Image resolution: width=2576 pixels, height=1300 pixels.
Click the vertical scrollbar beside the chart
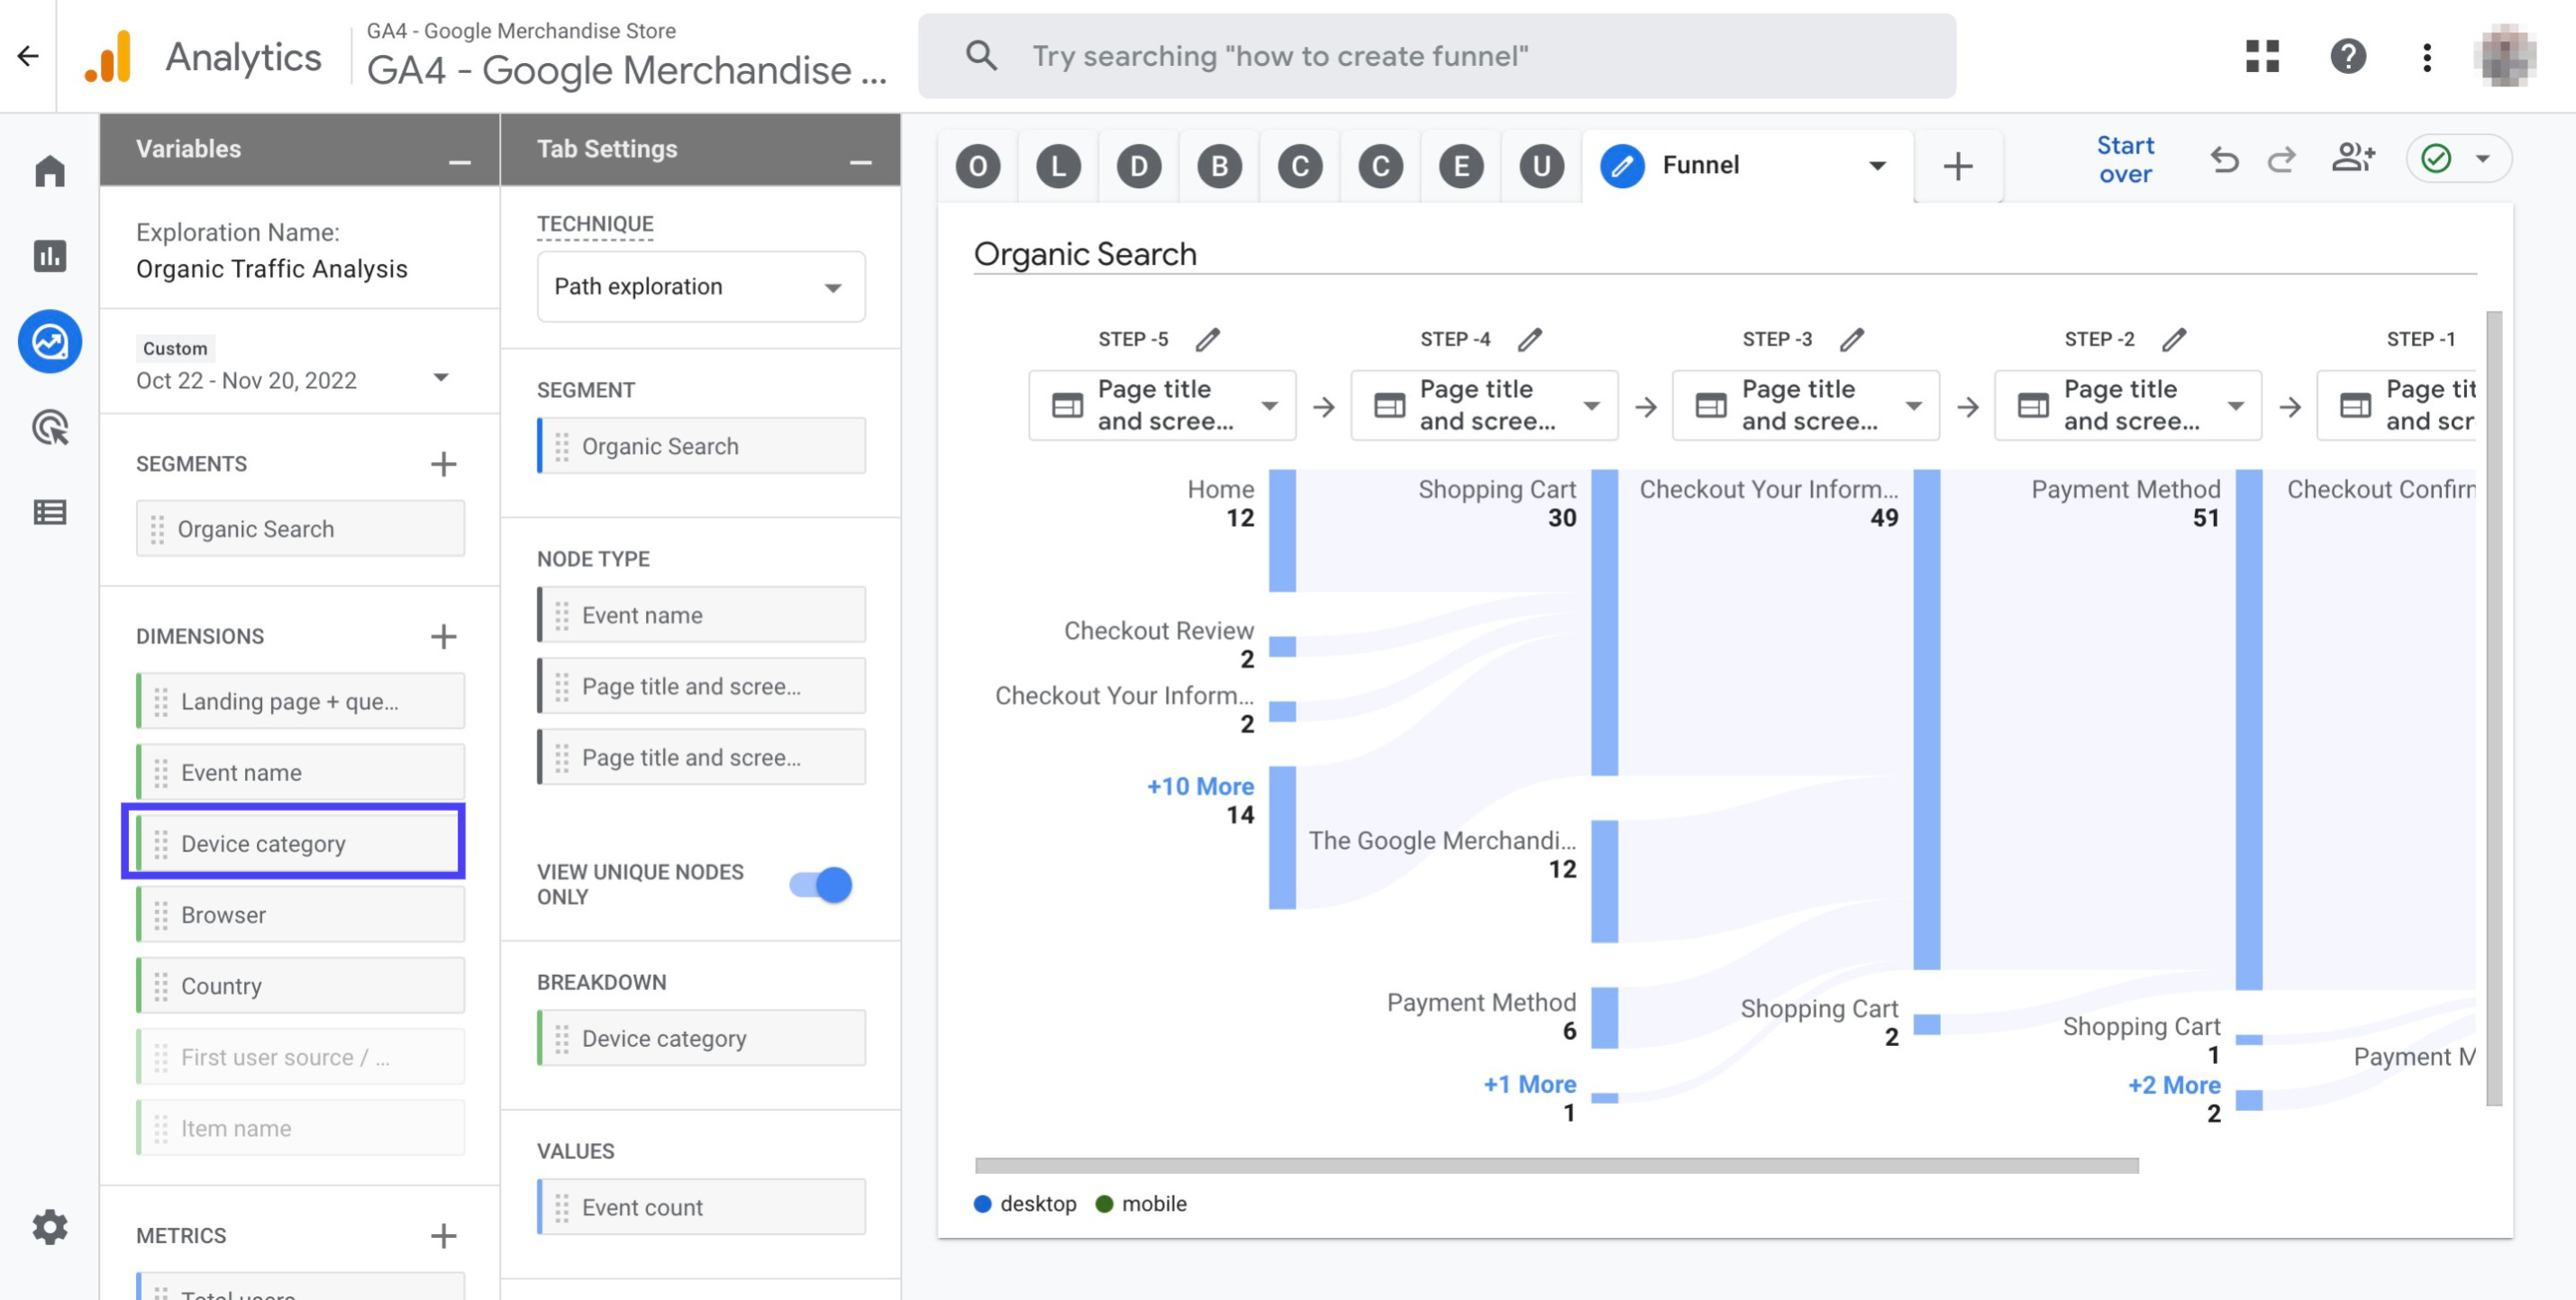[2494, 708]
